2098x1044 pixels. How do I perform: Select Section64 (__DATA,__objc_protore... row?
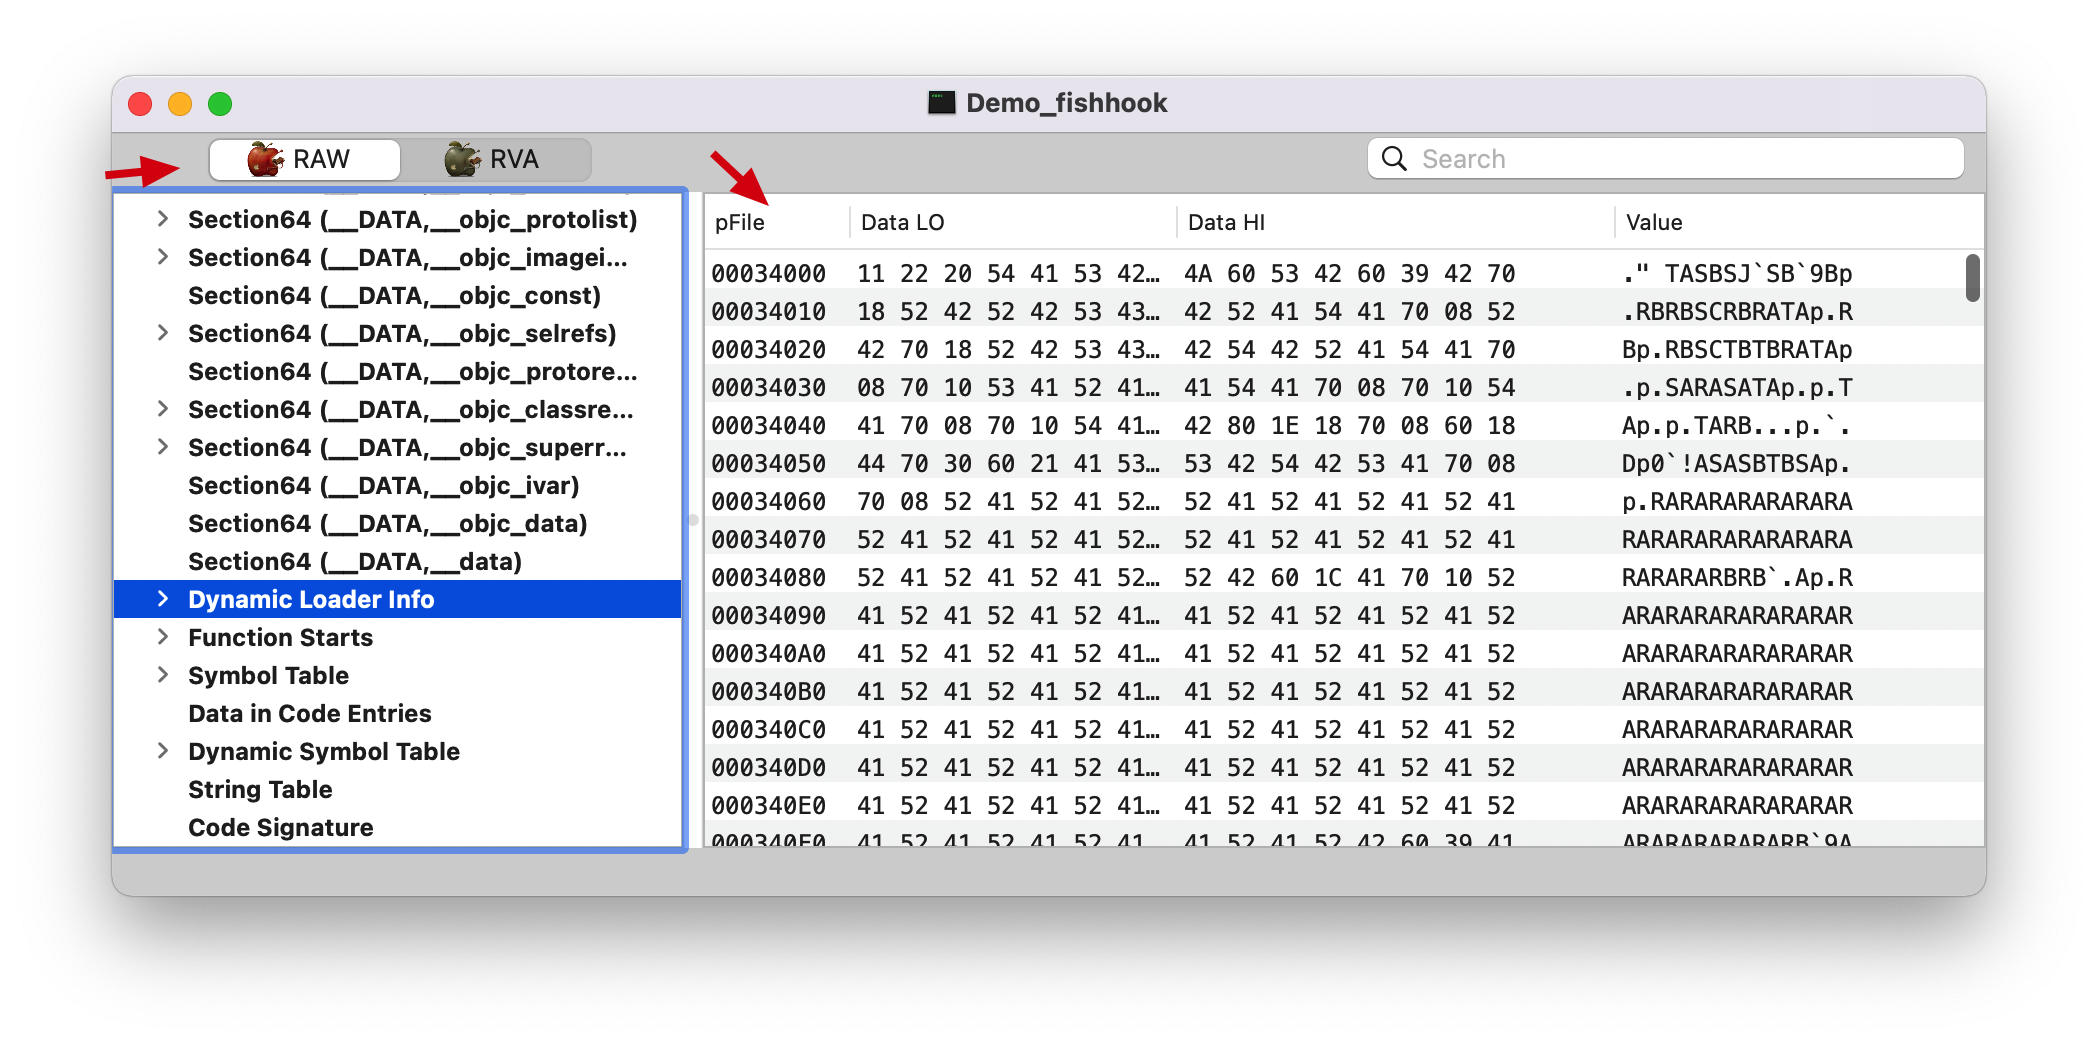(398, 371)
